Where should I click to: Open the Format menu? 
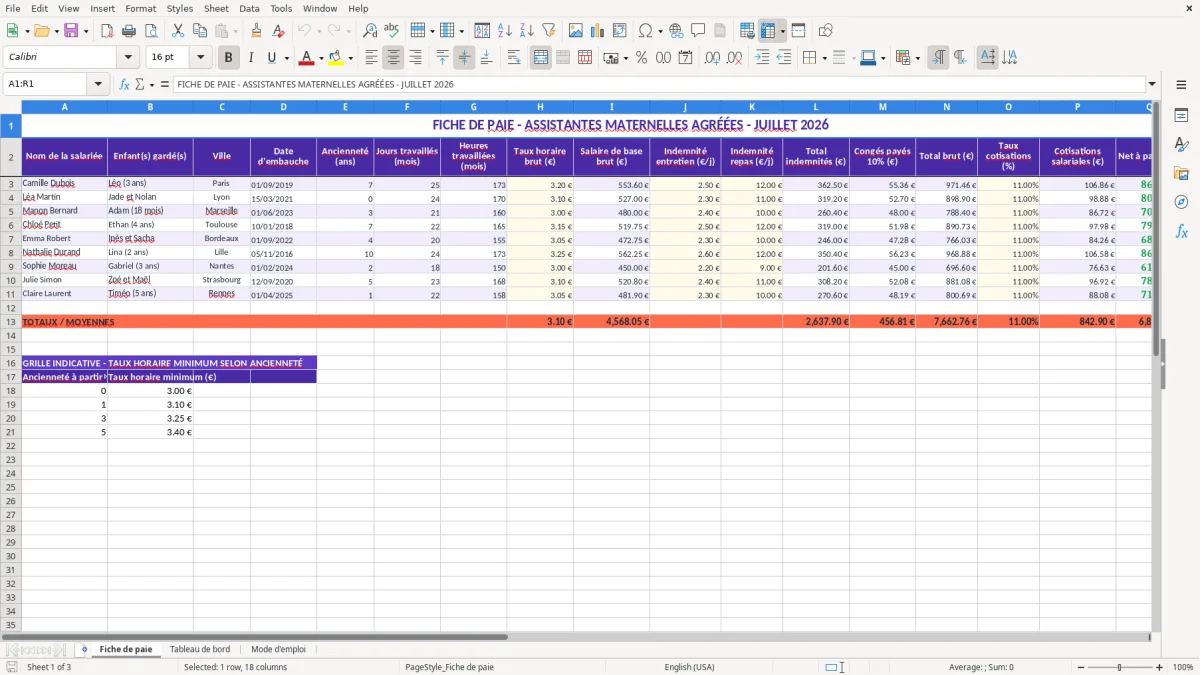140,8
